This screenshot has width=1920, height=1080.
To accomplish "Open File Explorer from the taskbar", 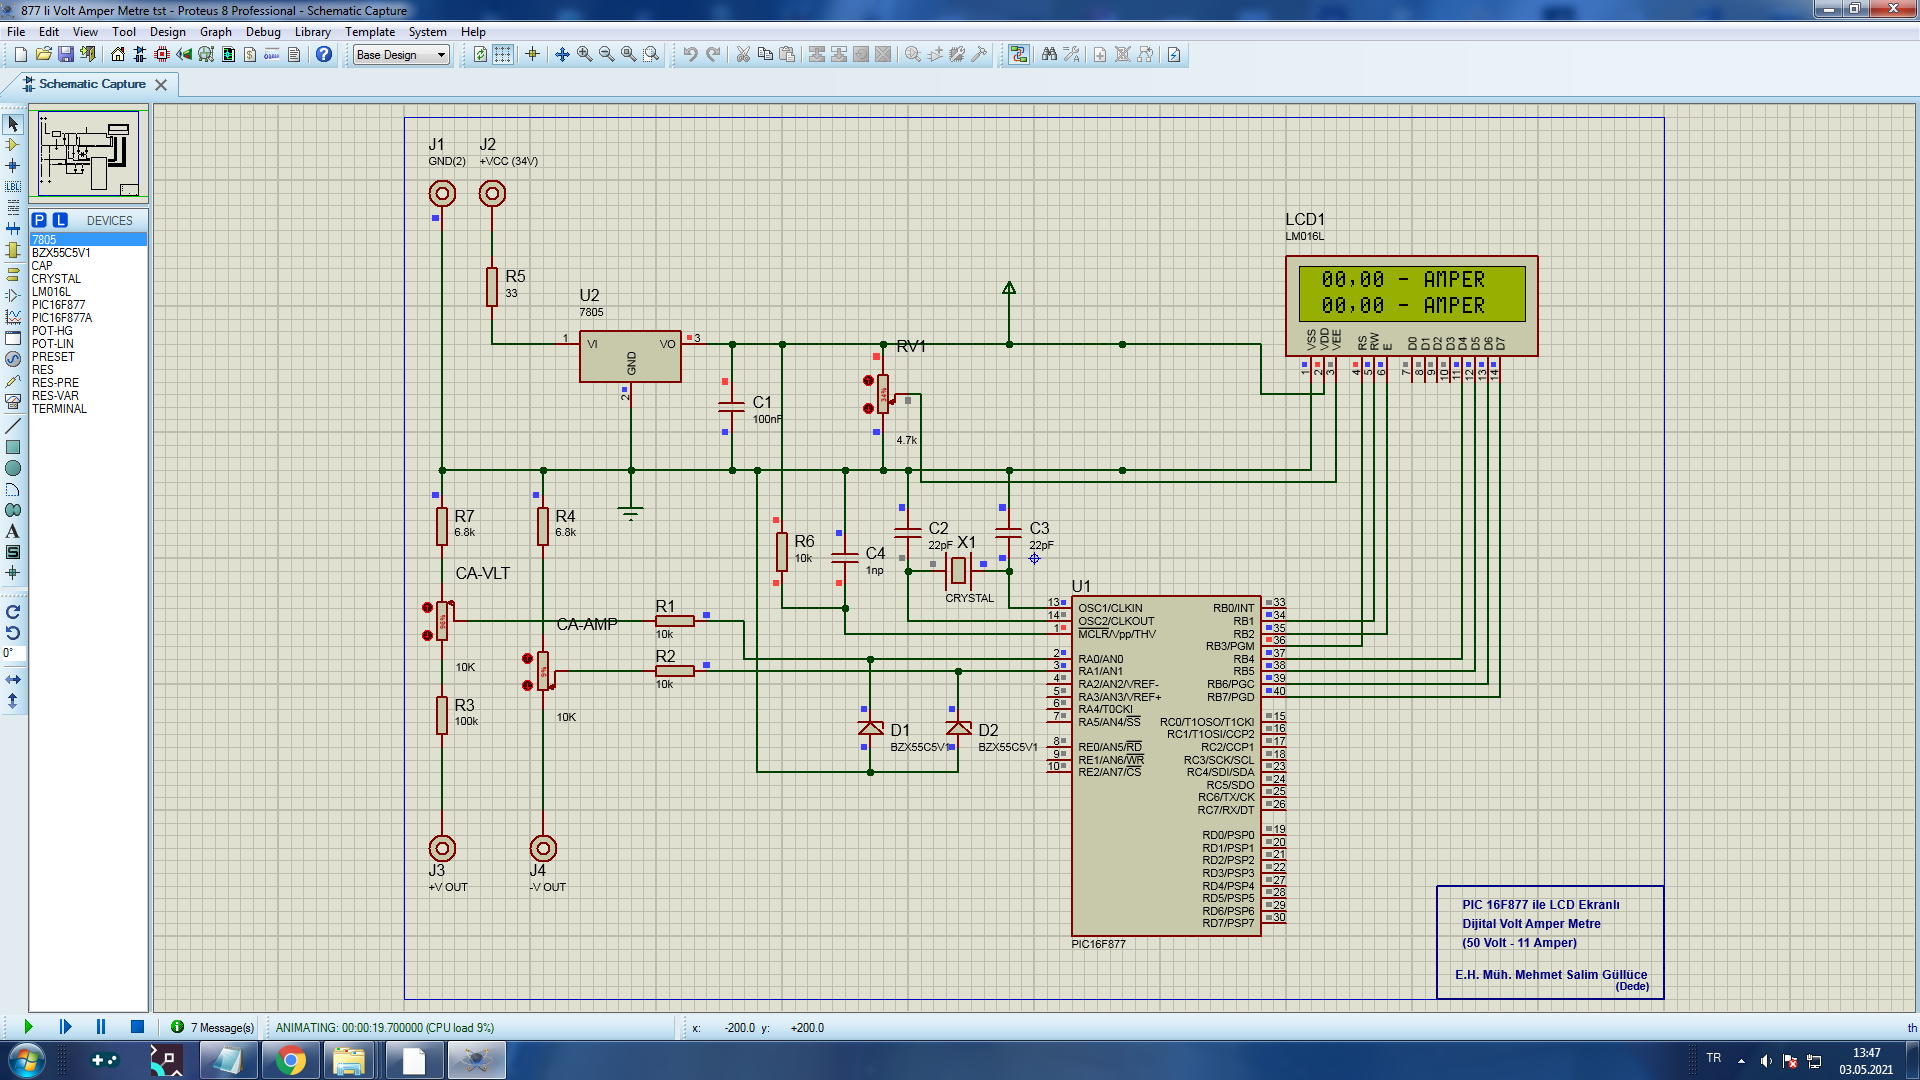I will tap(348, 1061).
